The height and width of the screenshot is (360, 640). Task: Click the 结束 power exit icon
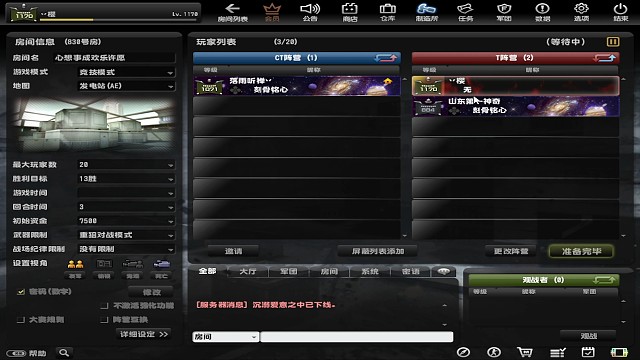click(620, 12)
